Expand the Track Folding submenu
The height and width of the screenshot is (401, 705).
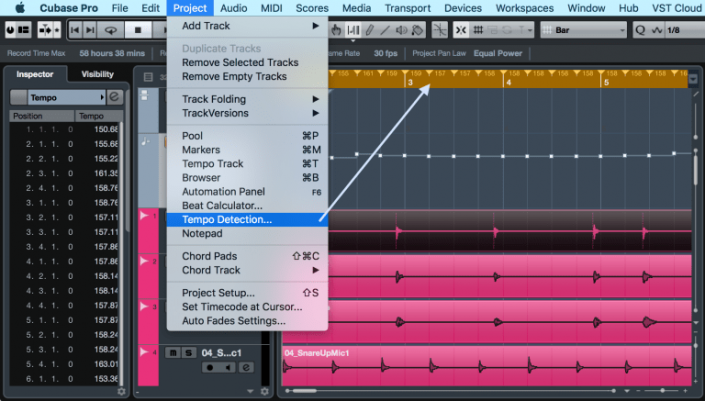point(247,99)
